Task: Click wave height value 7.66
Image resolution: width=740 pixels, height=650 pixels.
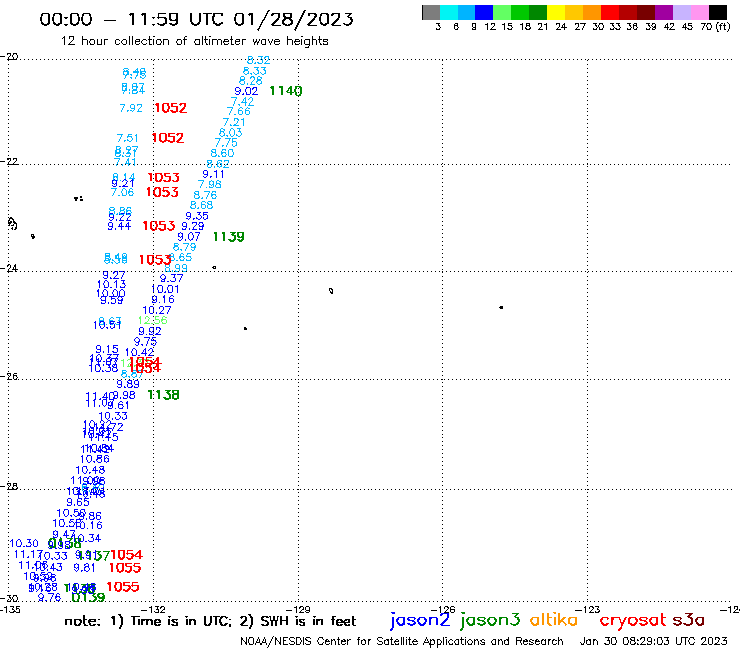Action: point(238,111)
